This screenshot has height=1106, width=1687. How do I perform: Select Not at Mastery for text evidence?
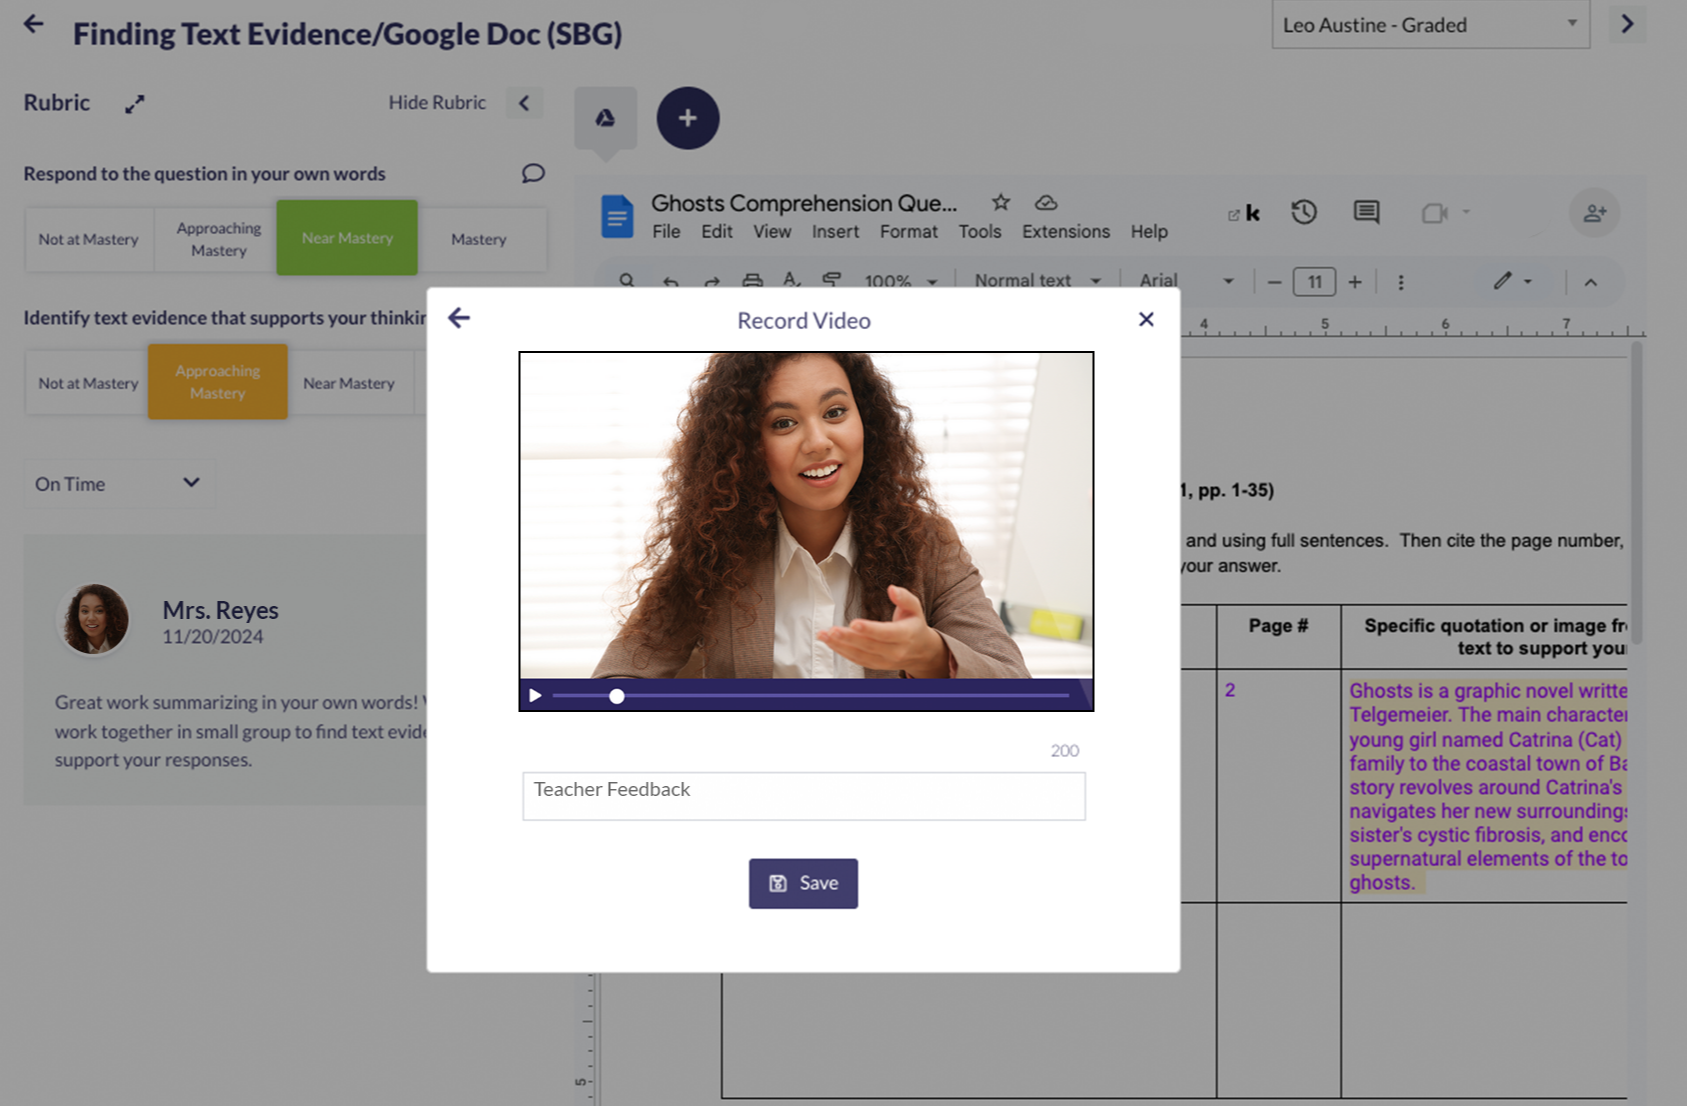point(88,383)
